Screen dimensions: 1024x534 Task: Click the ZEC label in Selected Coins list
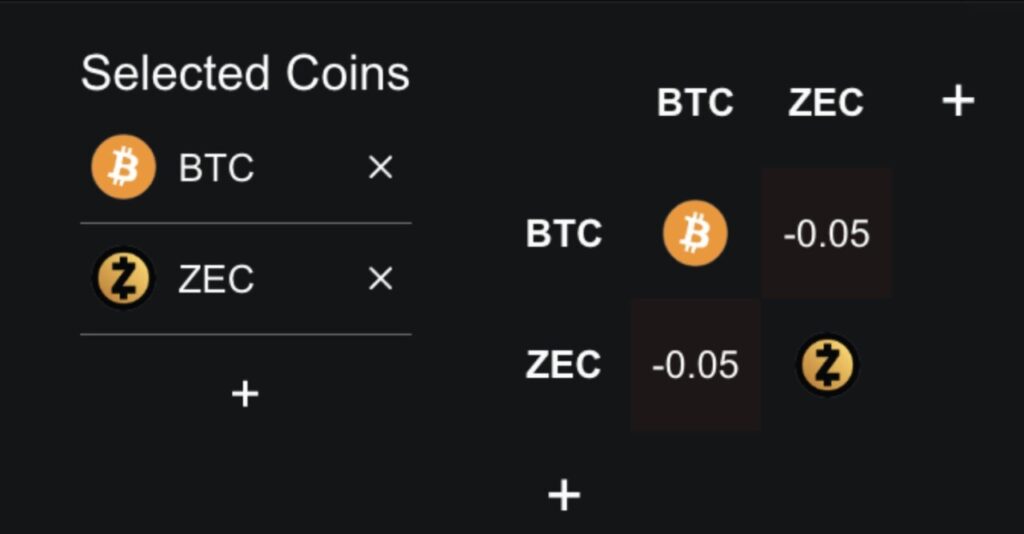[x=216, y=280]
